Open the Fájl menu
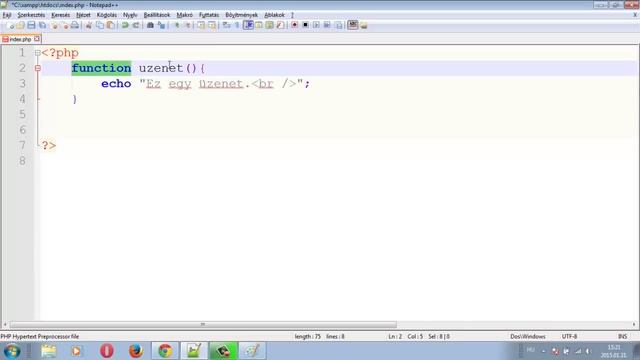 click(7, 15)
